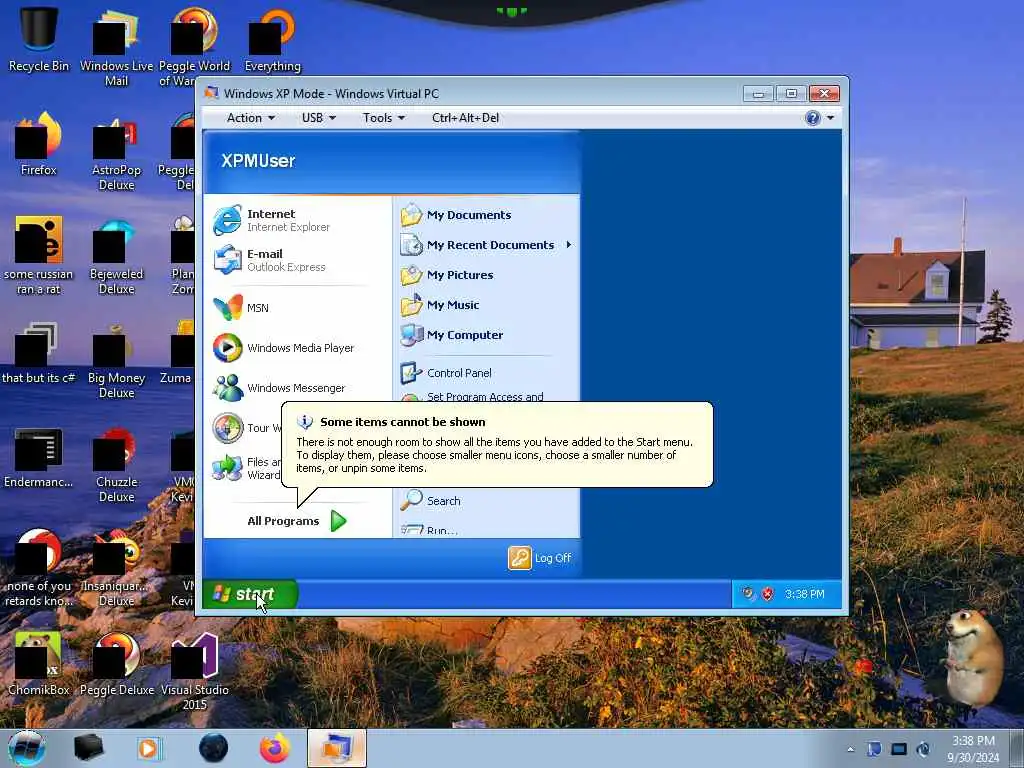Start Windows Media Player in XP menu
The image size is (1024, 768).
pyautogui.click(x=297, y=348)
